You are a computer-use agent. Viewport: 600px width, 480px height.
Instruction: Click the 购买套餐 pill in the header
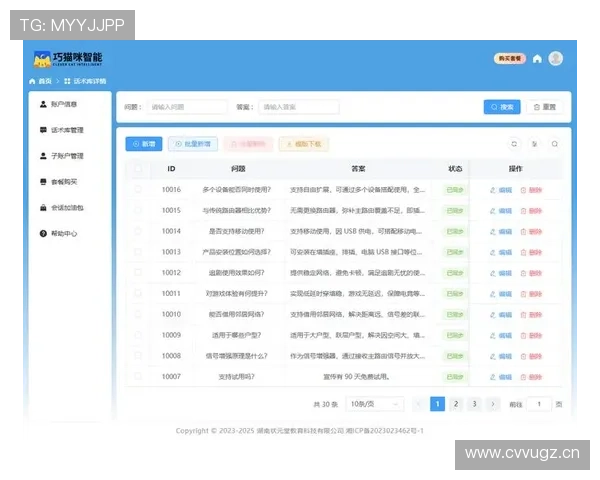510,59
